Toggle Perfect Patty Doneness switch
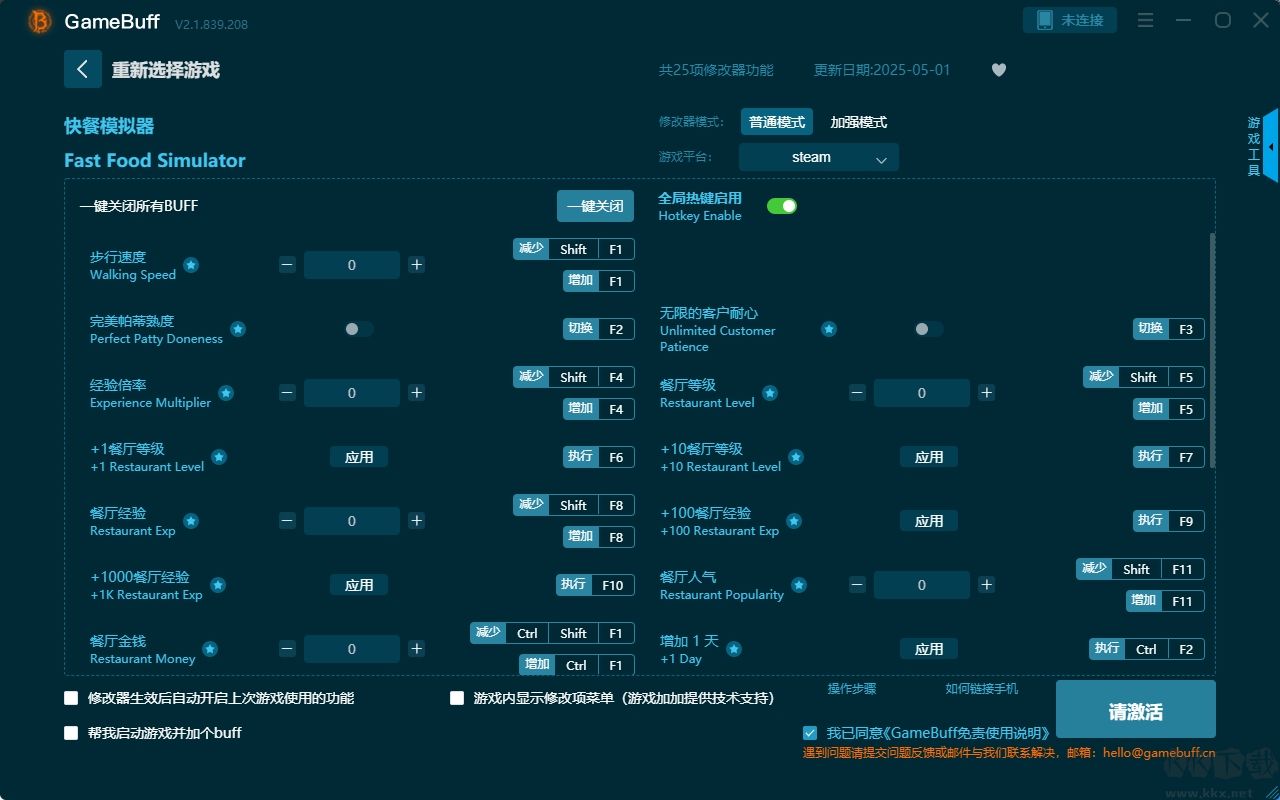 tap(359, 329)
